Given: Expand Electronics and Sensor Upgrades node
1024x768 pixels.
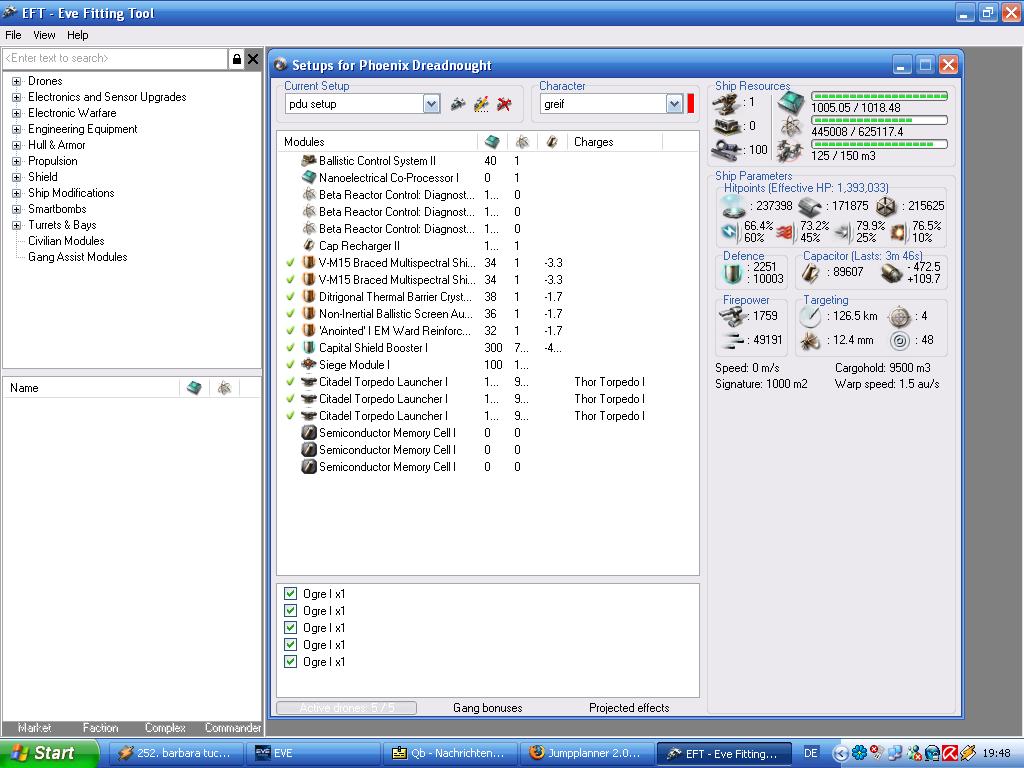Looking at the screenshot, I should tap(16, 97).
